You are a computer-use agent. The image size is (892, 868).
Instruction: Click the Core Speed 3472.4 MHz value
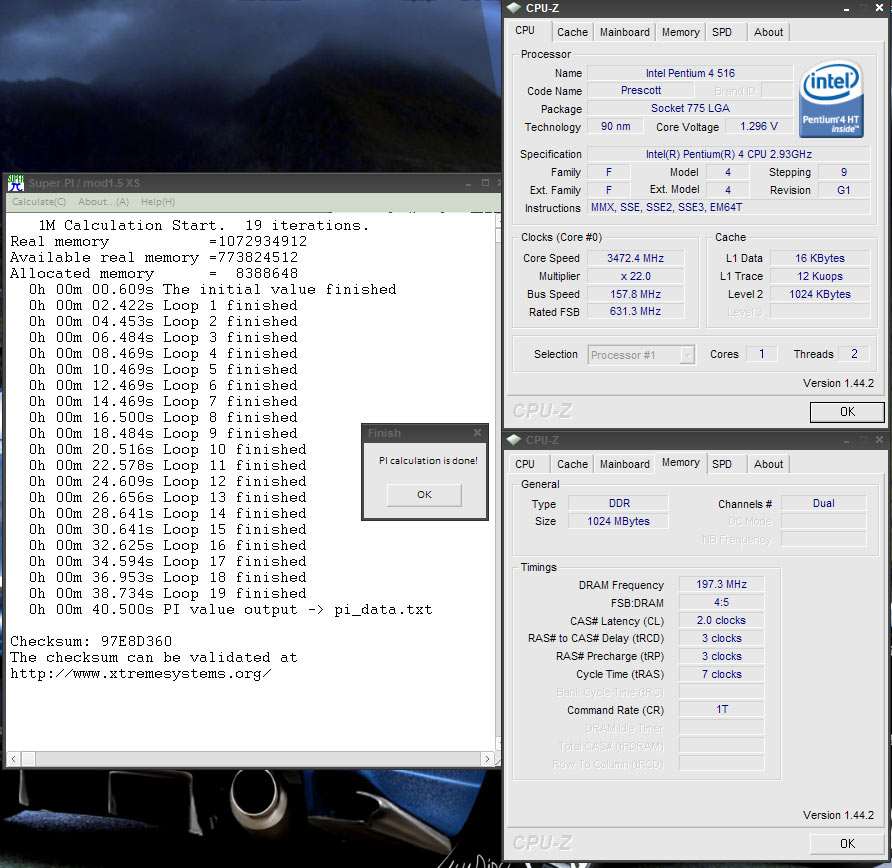click(635, 258)
